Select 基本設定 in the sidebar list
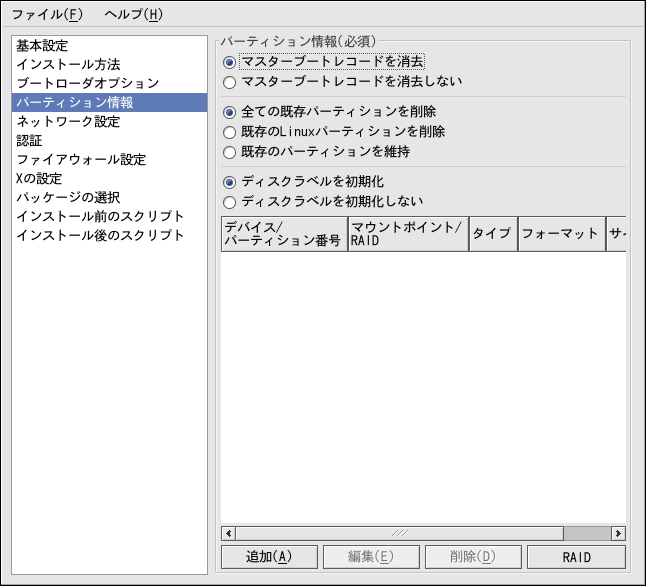Image resolution: width=646 pixels, height=586 pixels. click(42, 45)
